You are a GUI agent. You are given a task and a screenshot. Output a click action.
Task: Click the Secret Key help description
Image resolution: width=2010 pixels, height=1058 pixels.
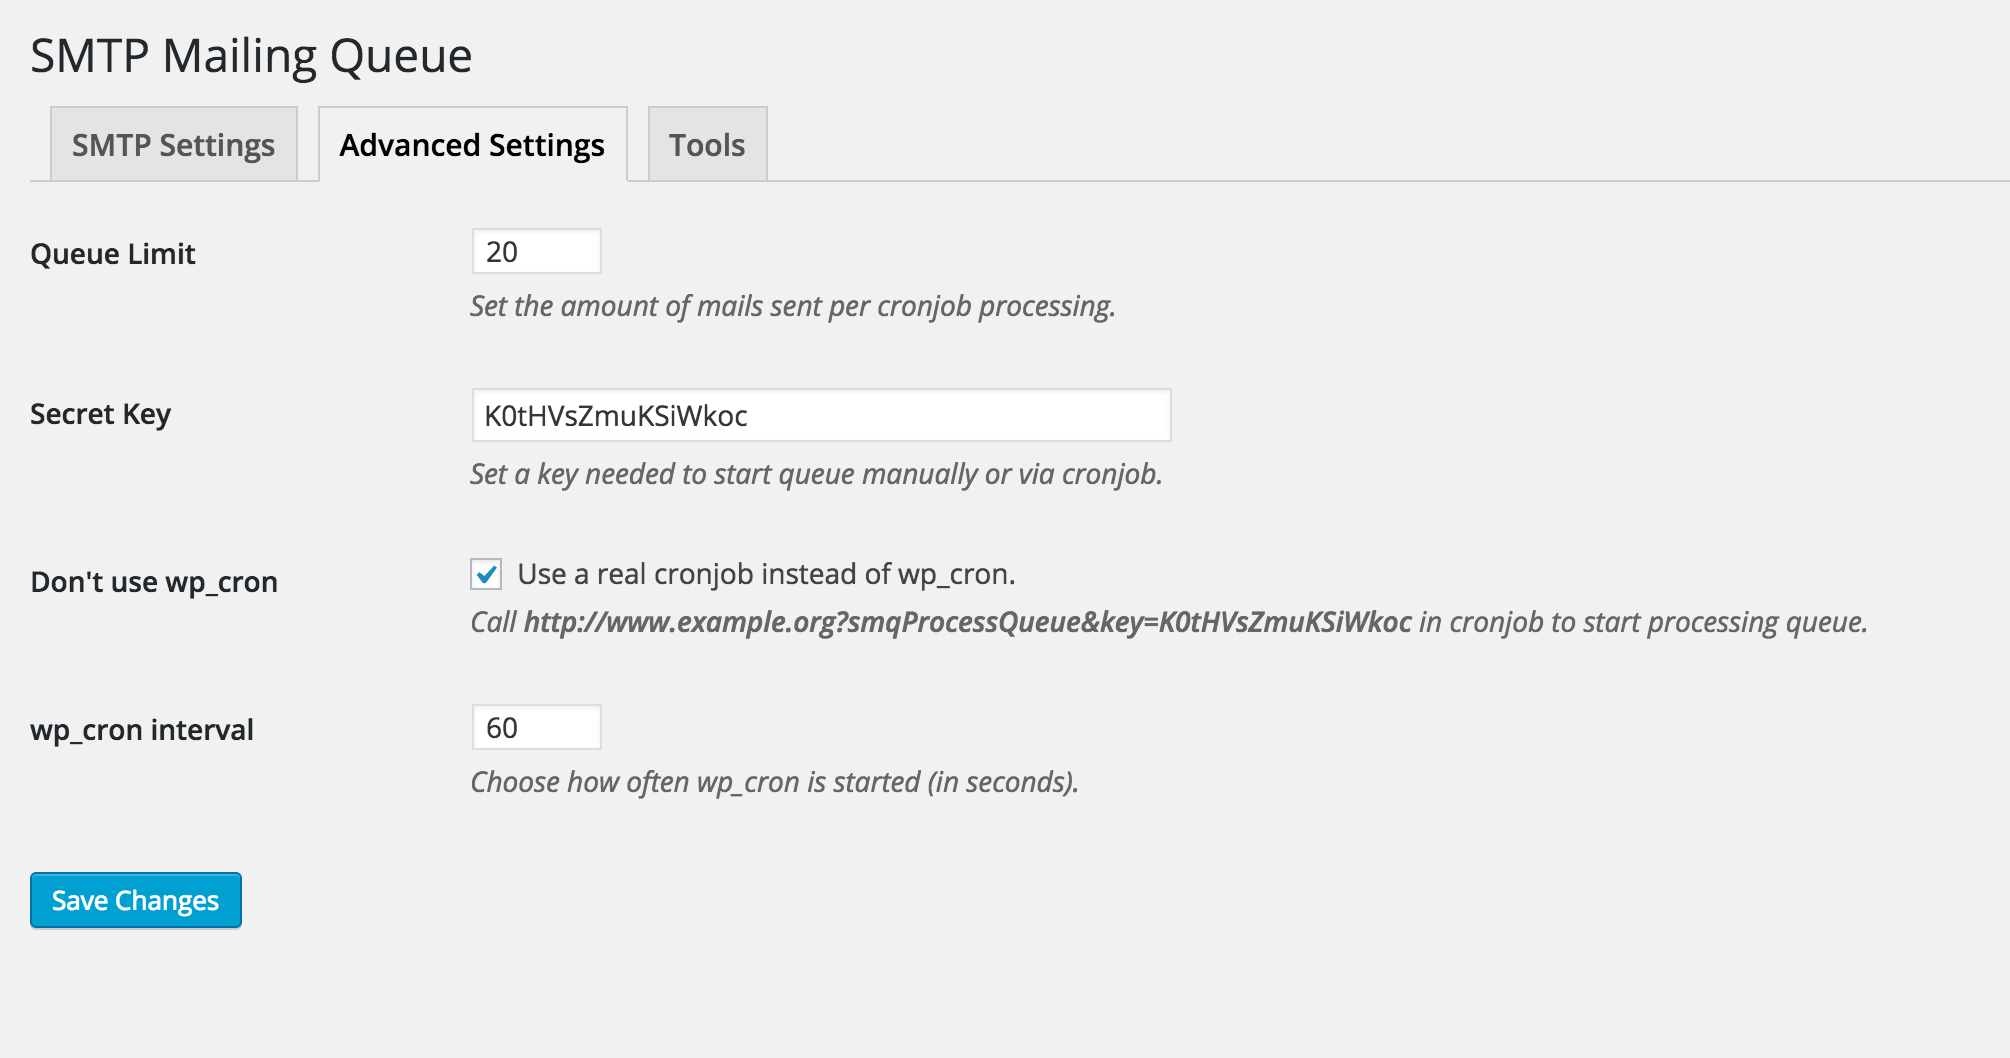click(x=816, y=474)
